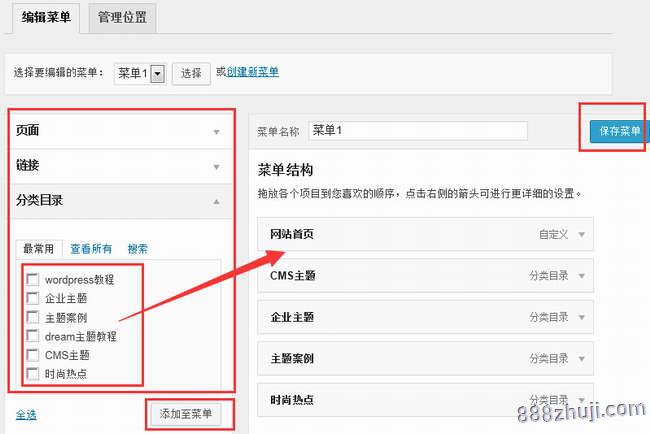Screen dimensions: 650x434
Task: Click the 自定义 type label
Action: (x=553, y=235)
